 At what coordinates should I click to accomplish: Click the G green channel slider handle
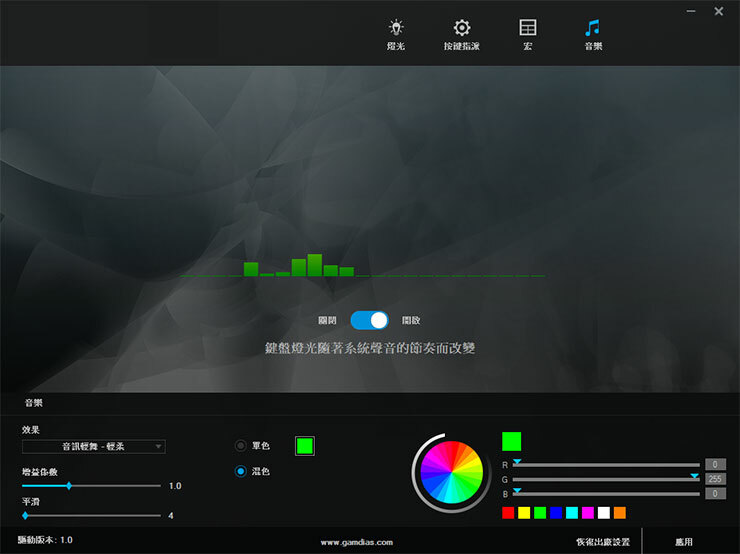click(x=695, y=476)
